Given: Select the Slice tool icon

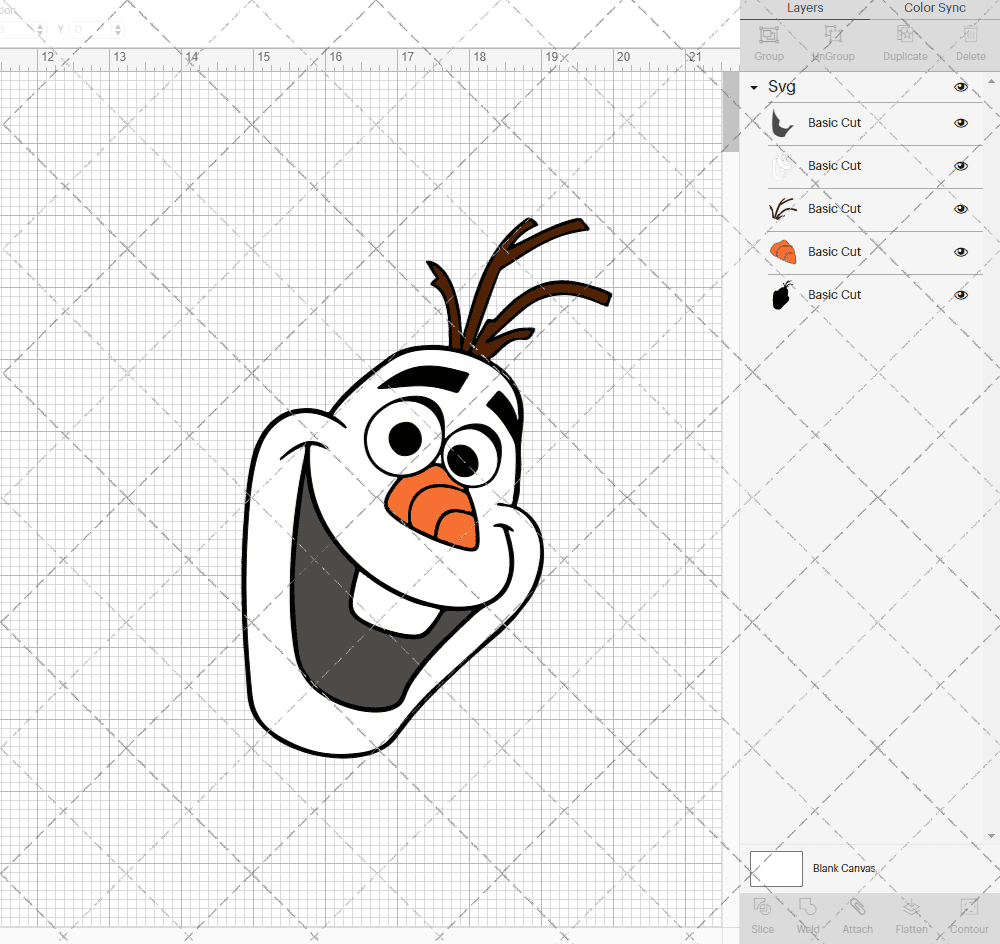Looking at the screenshot, I should click(x=762, y=906).
